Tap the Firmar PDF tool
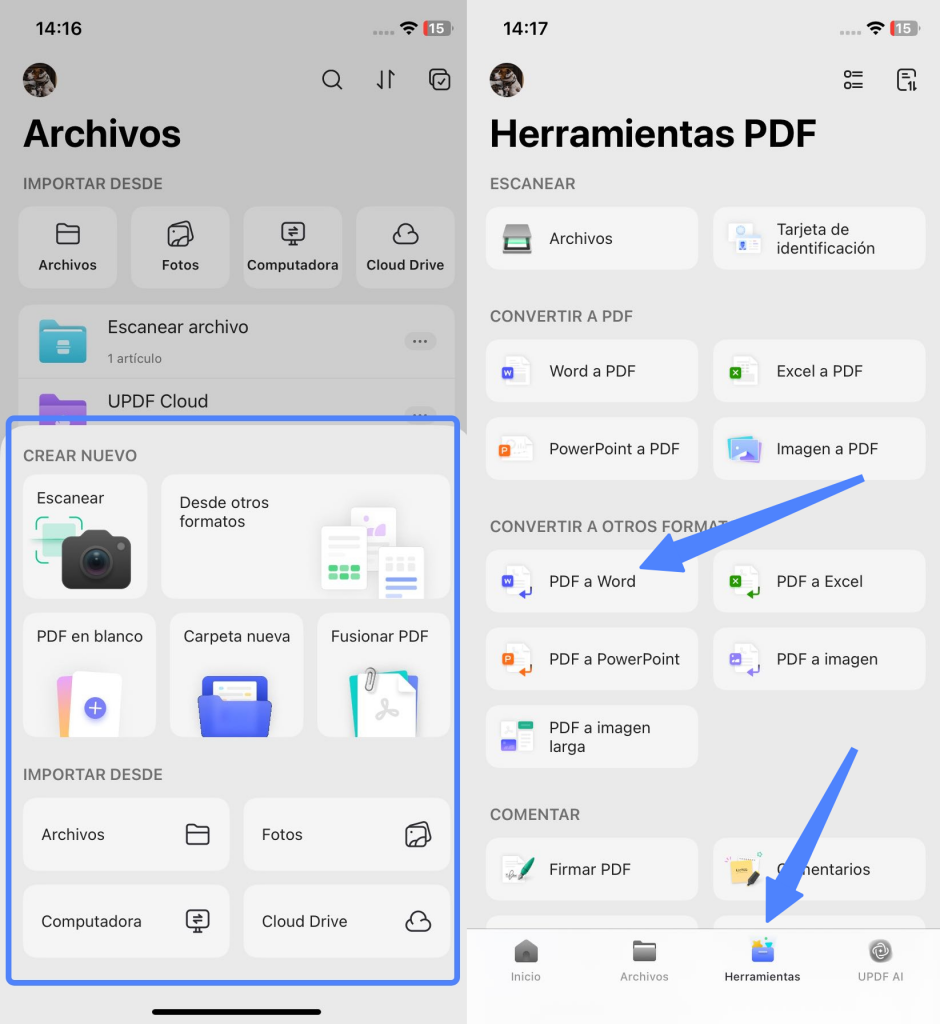The image size is (940, 1024). coord(592,869)
